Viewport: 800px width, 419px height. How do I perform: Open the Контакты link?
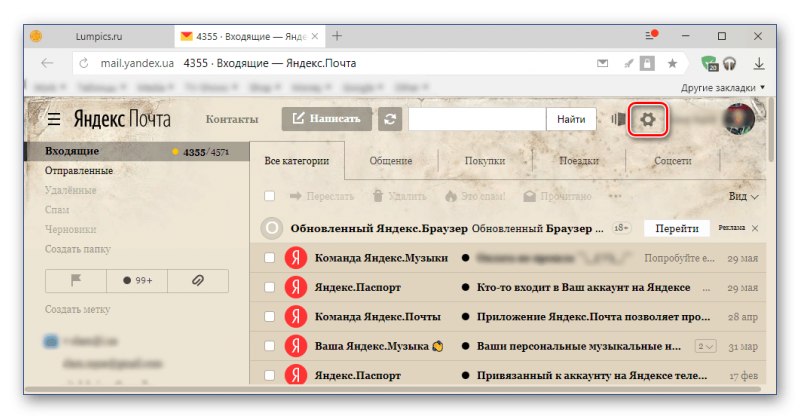[232, 119]
